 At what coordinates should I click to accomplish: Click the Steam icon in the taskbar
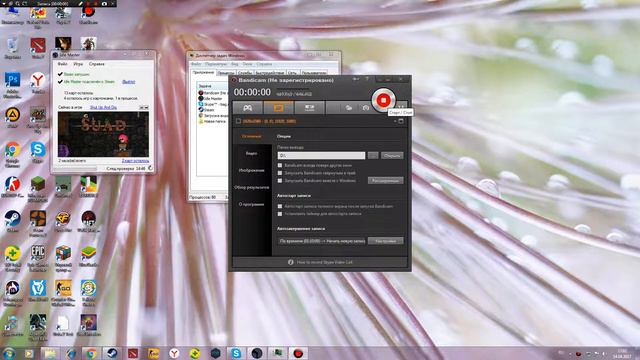point(112,353)
